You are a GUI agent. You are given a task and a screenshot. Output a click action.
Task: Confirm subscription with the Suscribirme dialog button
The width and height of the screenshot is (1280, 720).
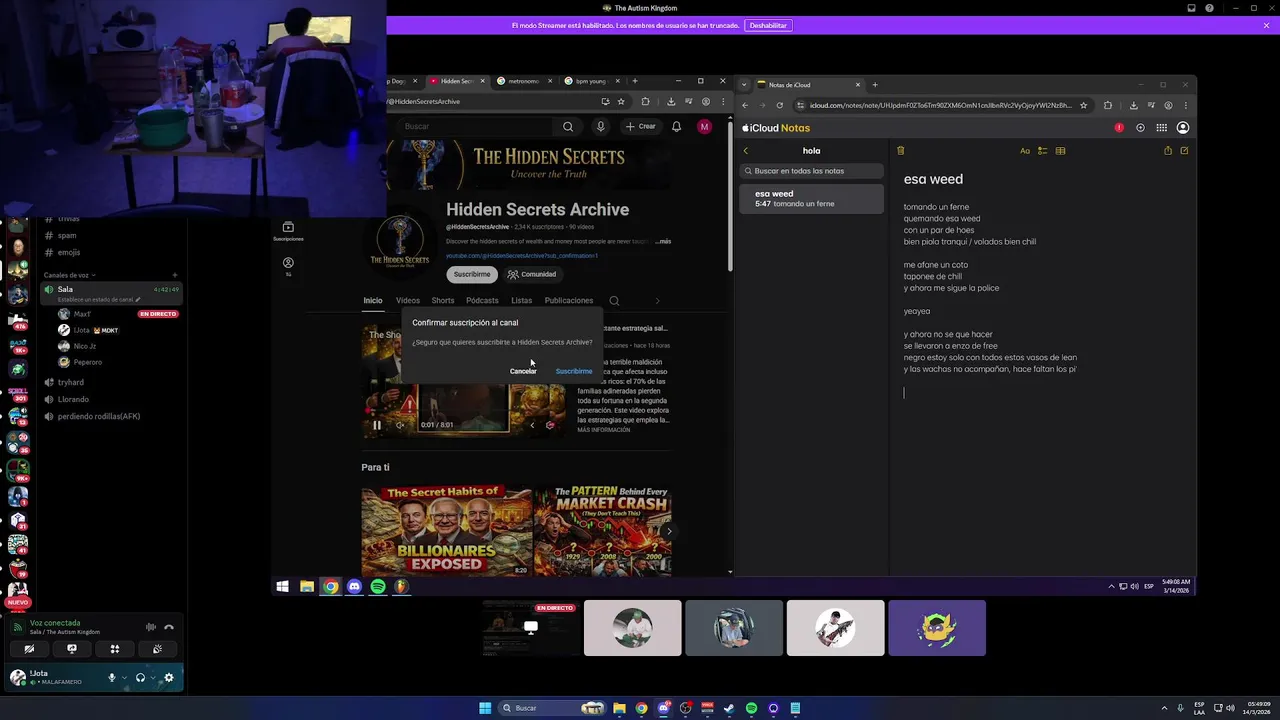point(574,371)
